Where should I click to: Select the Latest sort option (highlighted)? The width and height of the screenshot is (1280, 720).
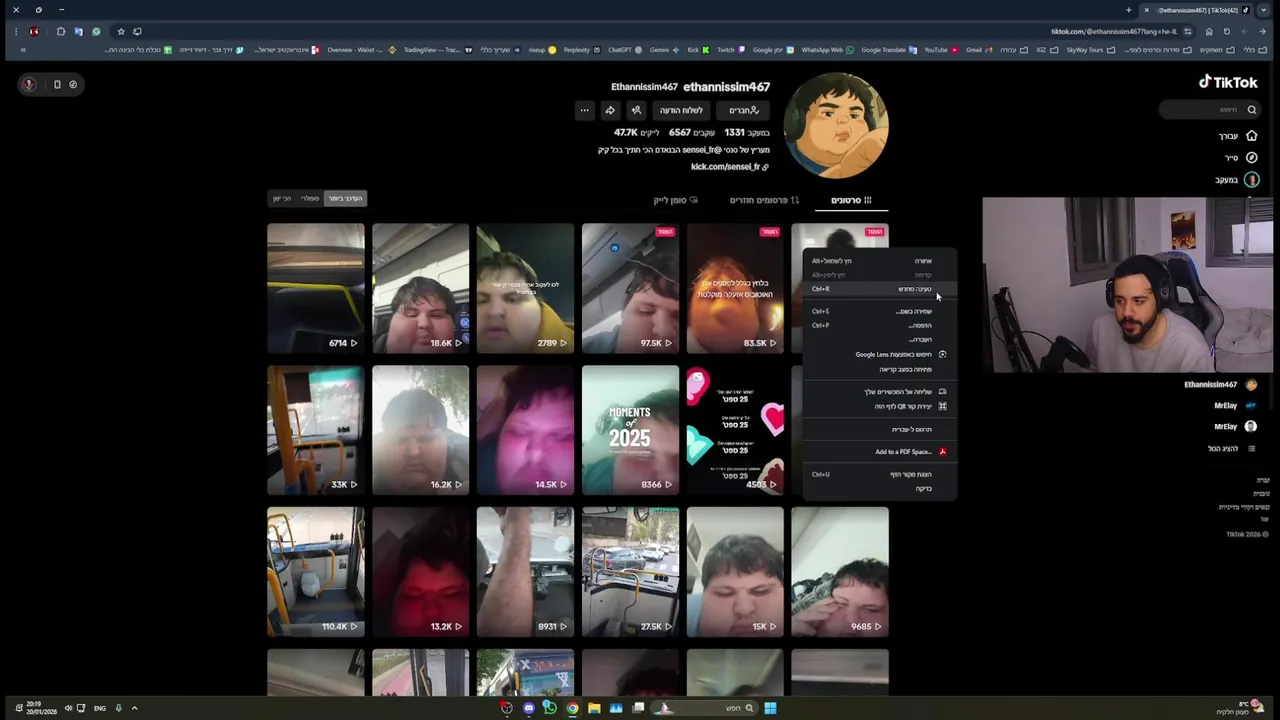tap(345, 198)
